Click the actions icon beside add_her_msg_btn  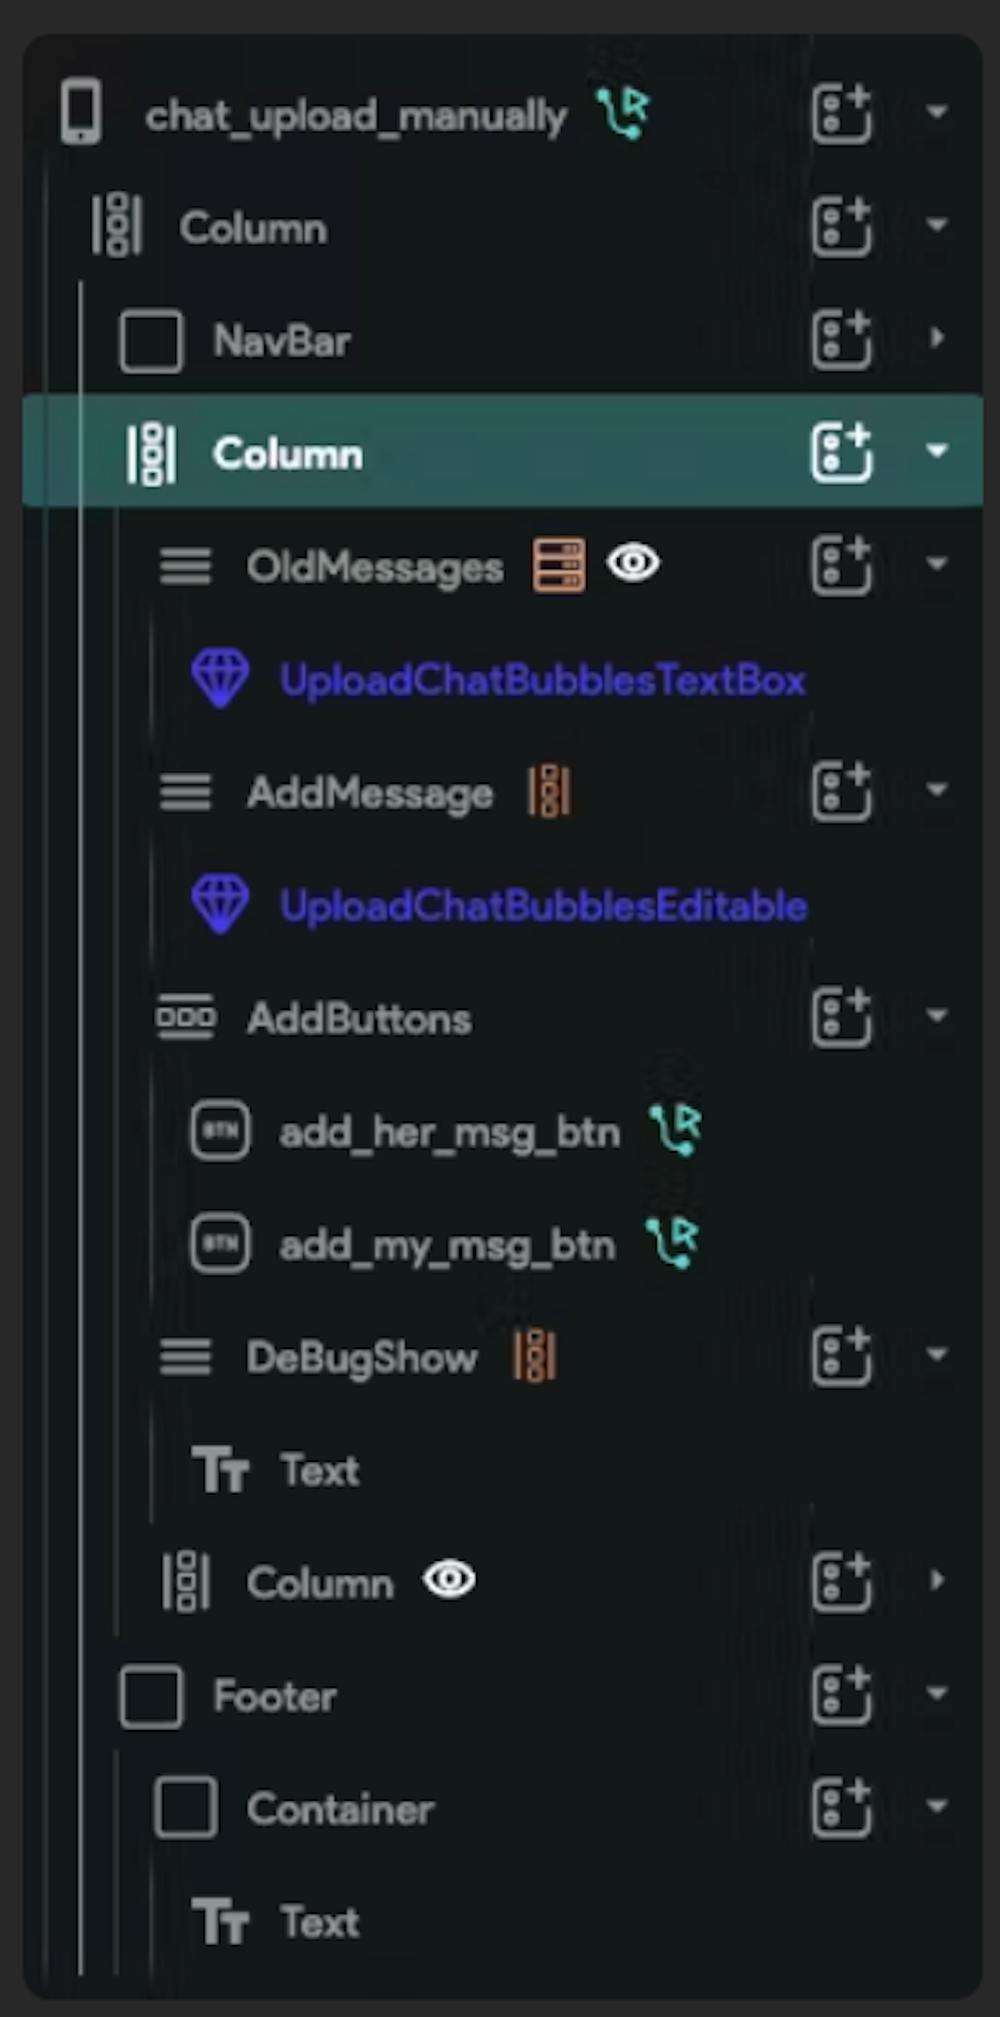click(676, 1130)
